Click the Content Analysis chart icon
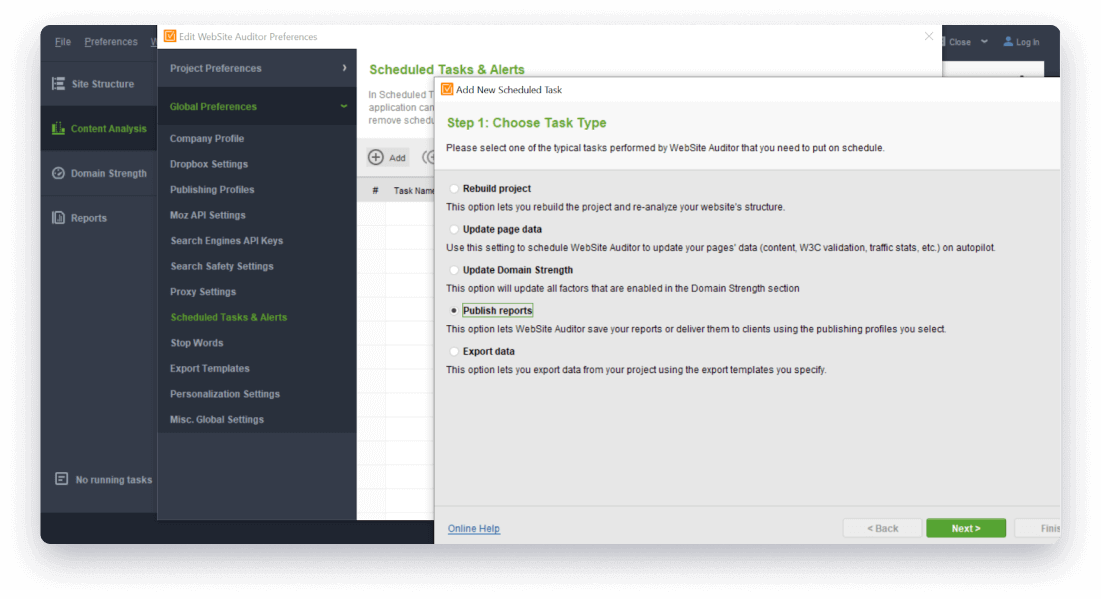 [x=59, y=129]
